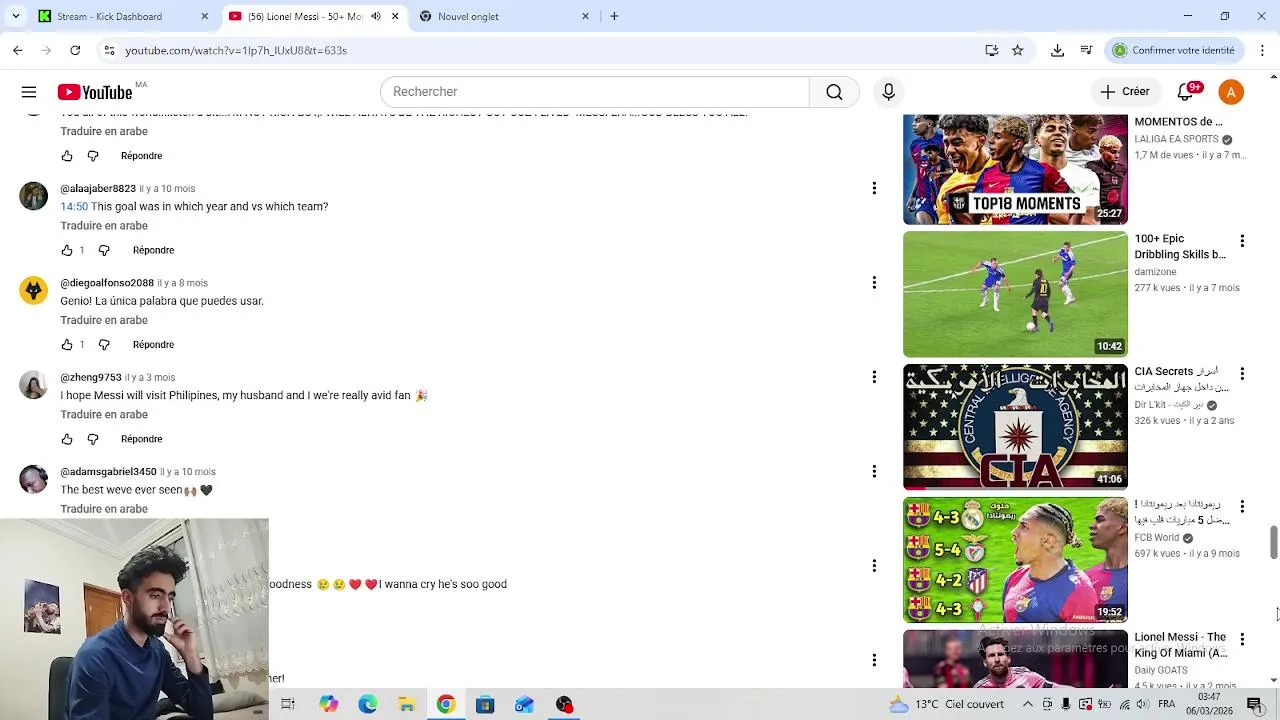Open the CIA Secrets video thumbnail

(x=1015, y=427)
